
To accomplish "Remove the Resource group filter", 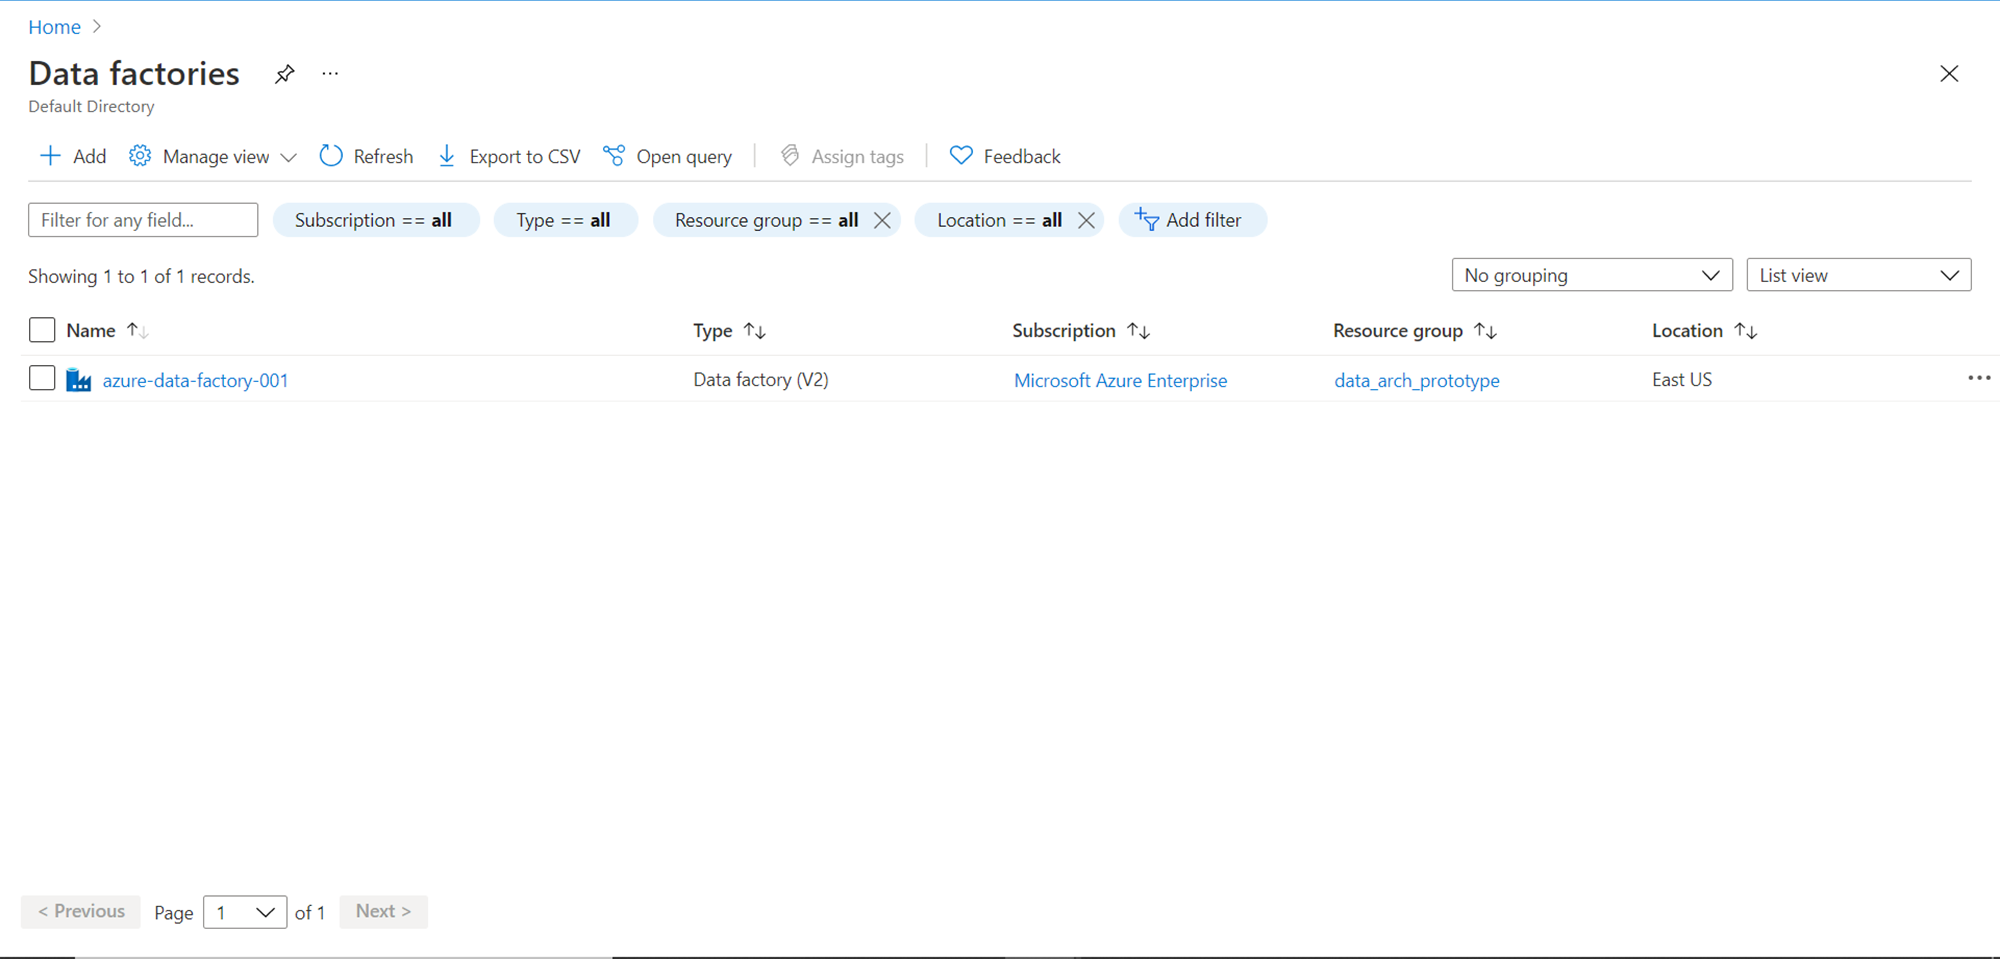I will point(882,220).
